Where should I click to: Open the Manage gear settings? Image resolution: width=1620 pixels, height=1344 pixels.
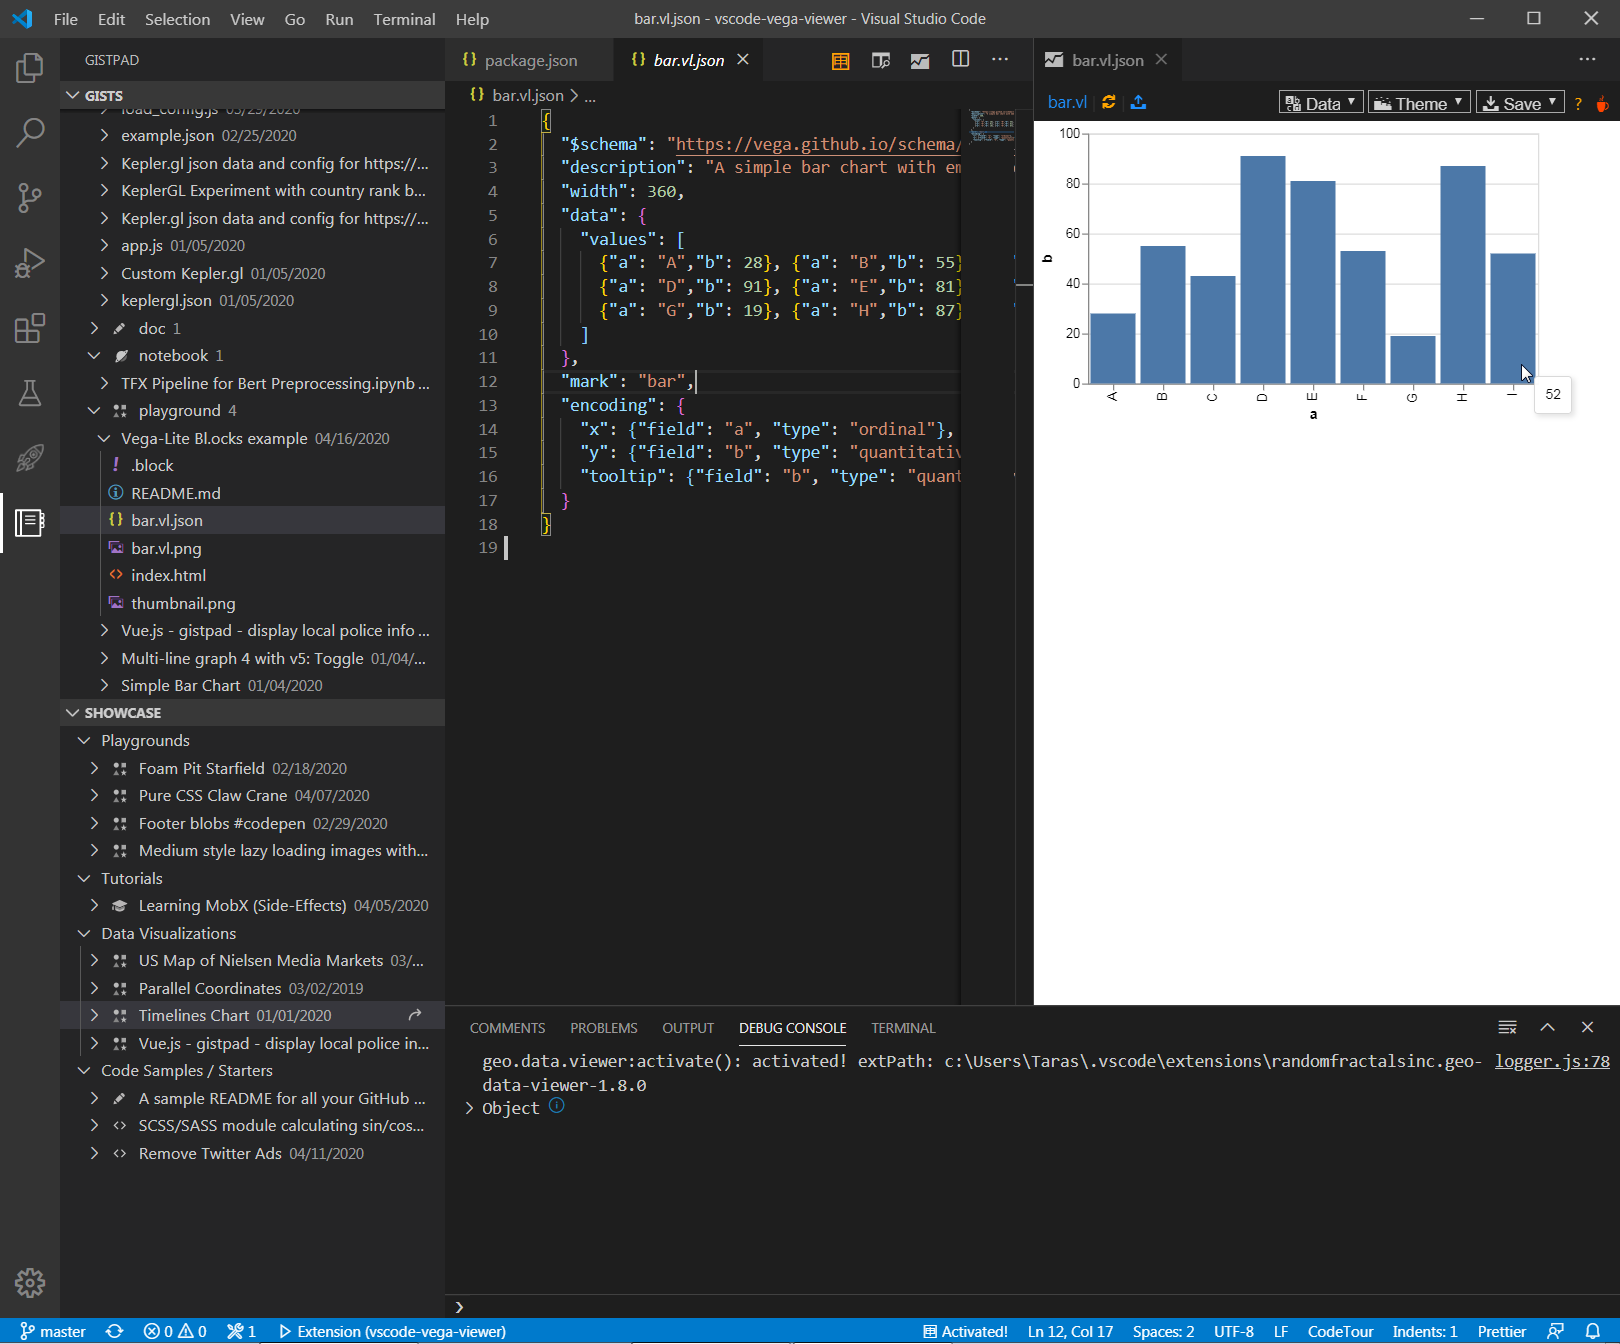(30, 1283)
